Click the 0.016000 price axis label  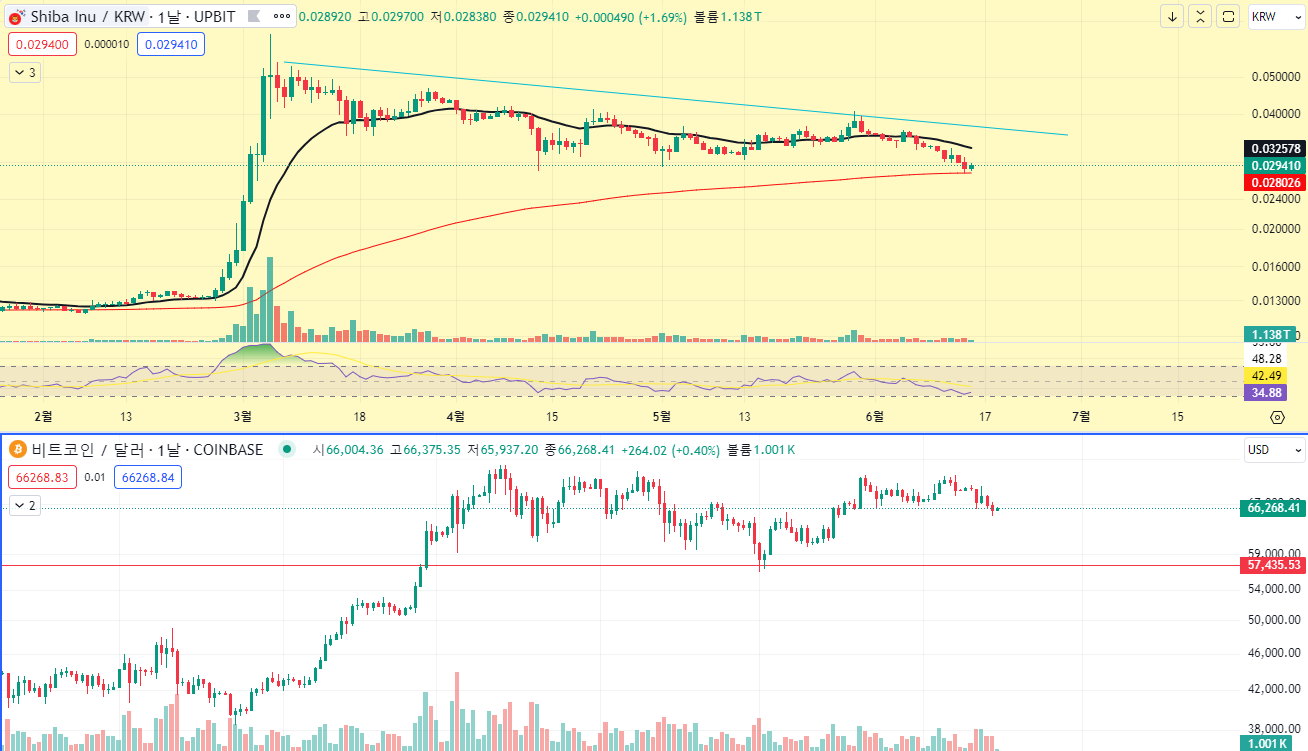1274,267
